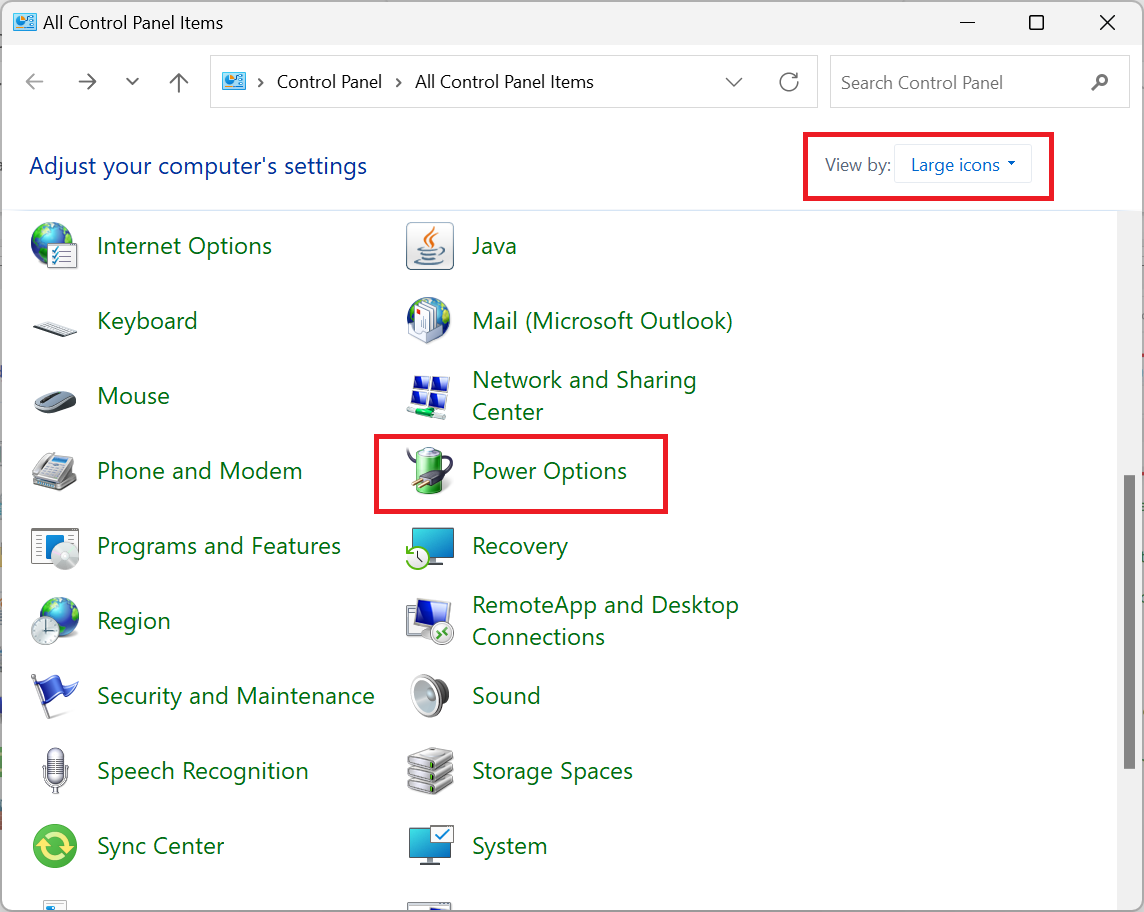Open the Storage Spaces drives icon

[430, 771]
